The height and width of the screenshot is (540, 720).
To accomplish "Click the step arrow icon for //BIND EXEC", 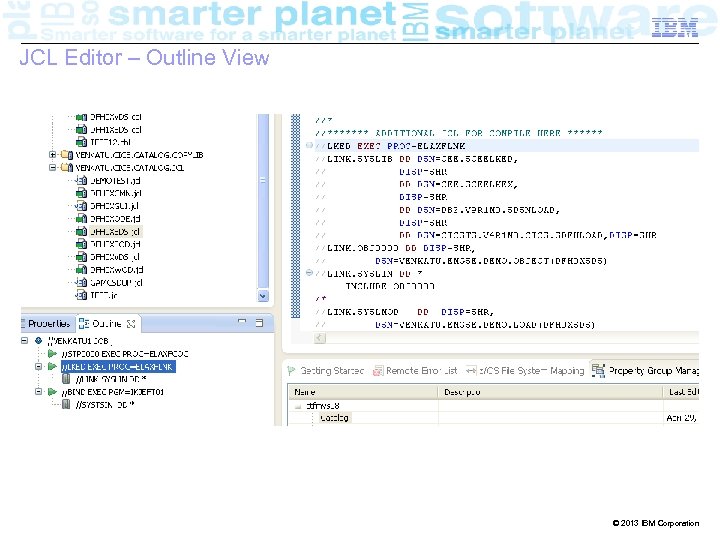I will (x=52, y=392).
